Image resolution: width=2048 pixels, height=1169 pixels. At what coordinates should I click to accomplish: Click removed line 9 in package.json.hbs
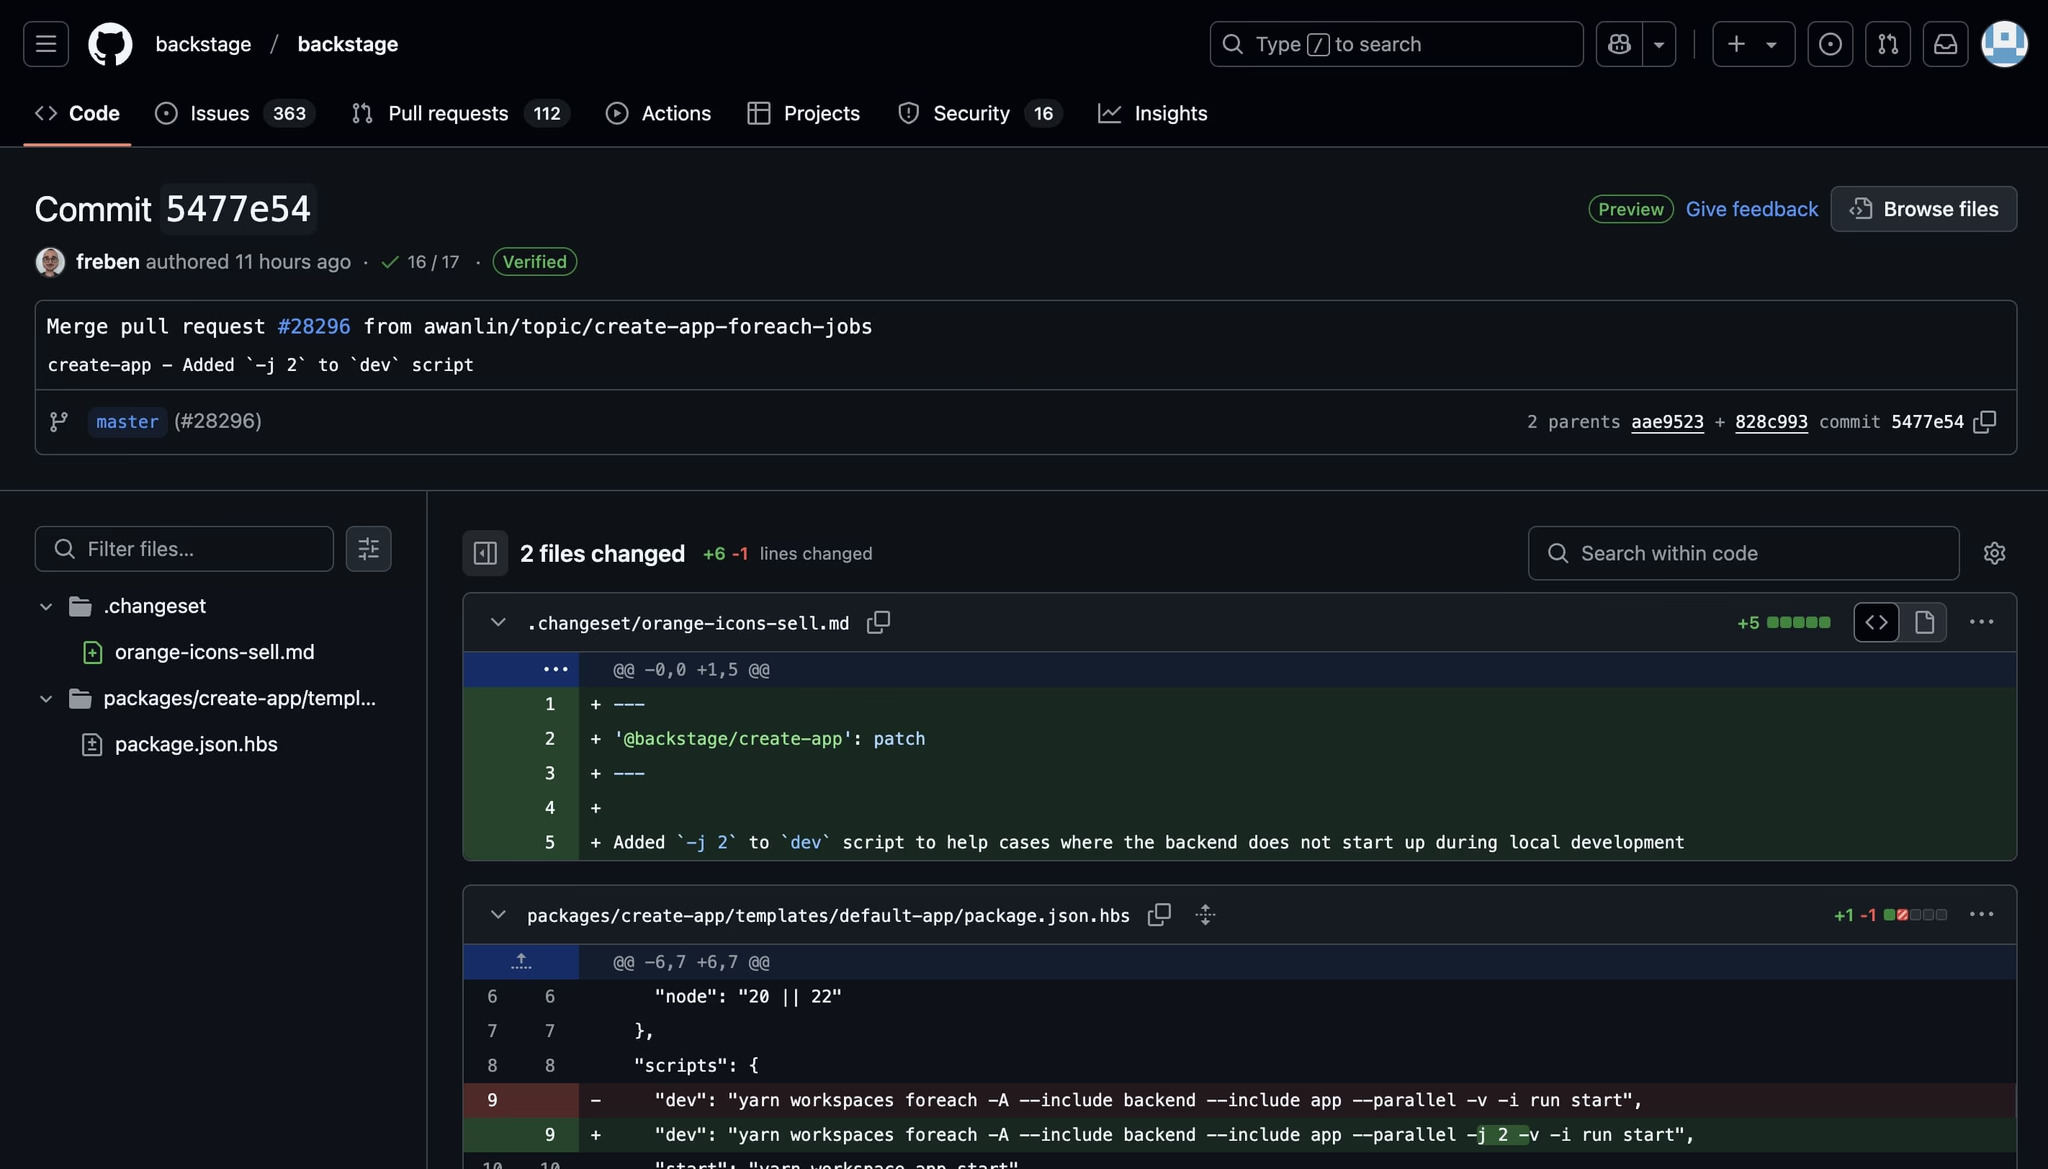coord(1239,1100)
